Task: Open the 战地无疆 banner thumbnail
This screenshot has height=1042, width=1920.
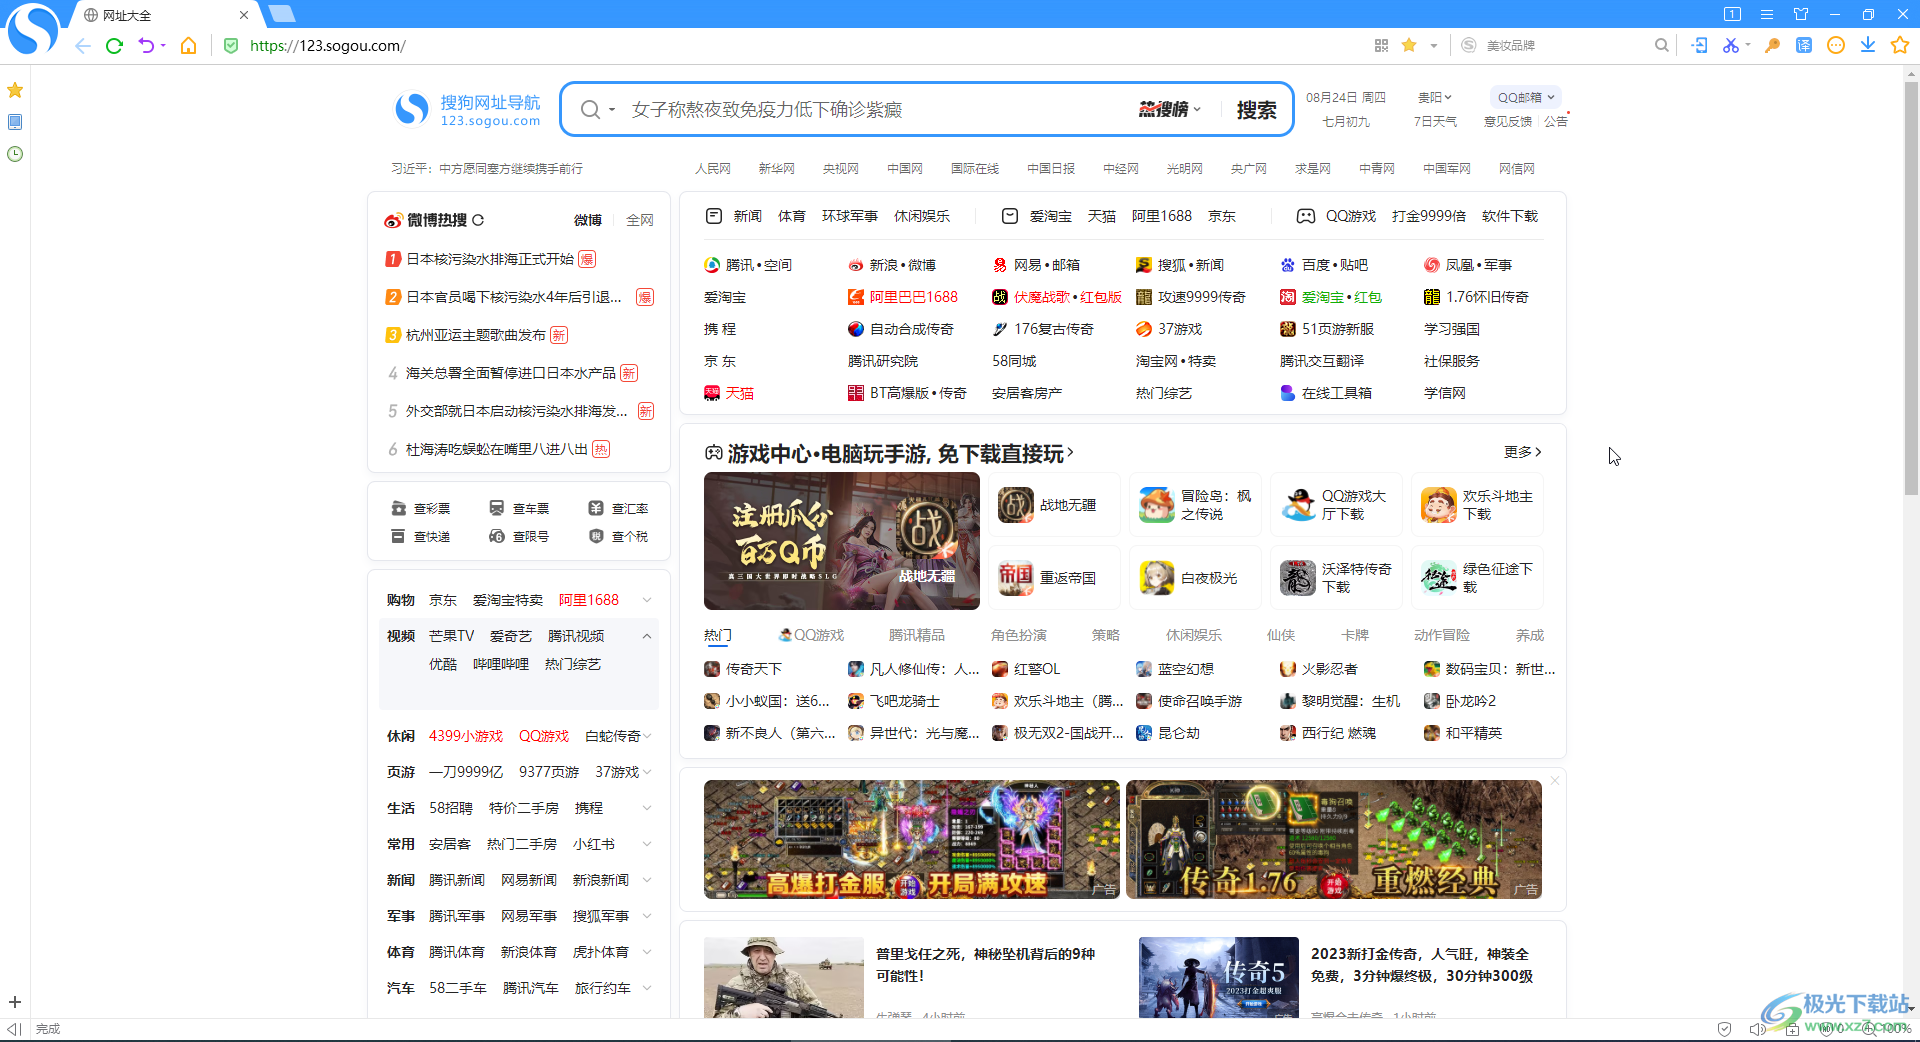Action: 842,541
